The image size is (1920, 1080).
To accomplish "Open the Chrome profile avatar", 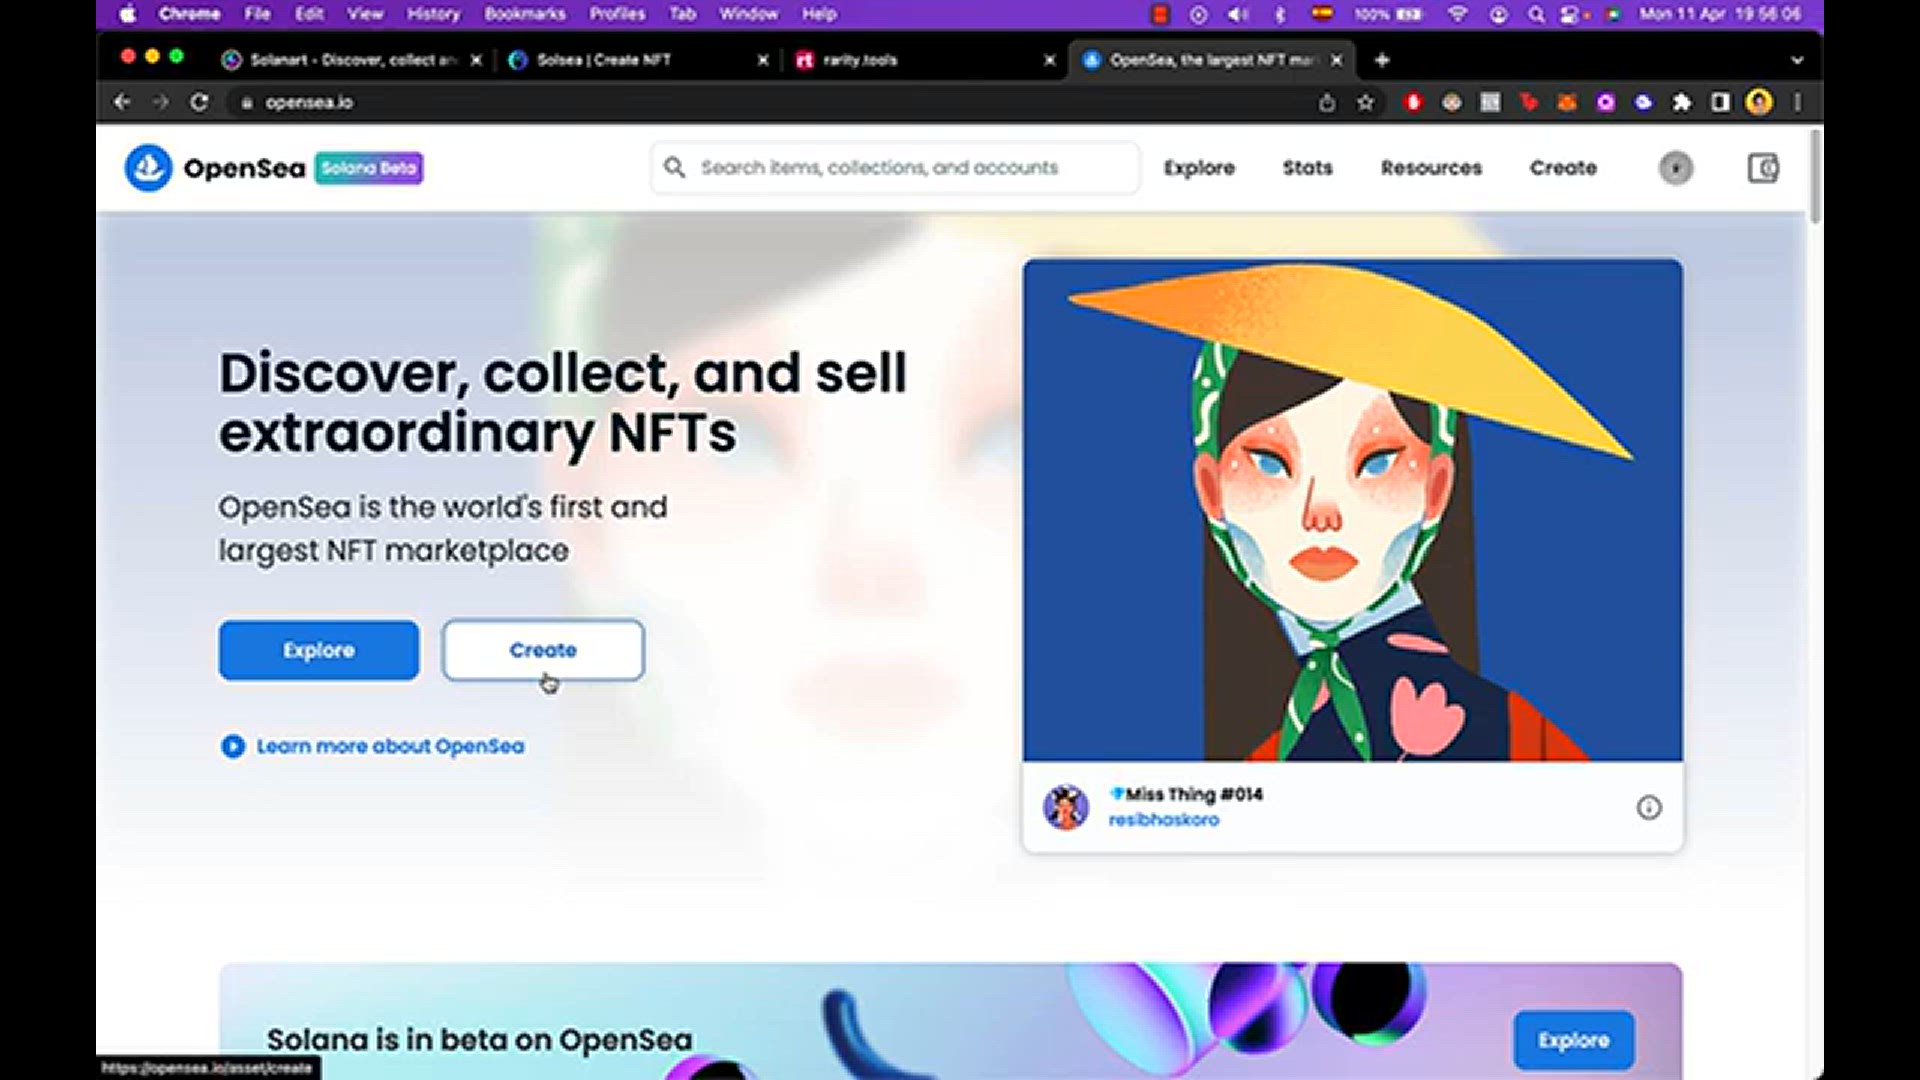I will coord(1759,102).
